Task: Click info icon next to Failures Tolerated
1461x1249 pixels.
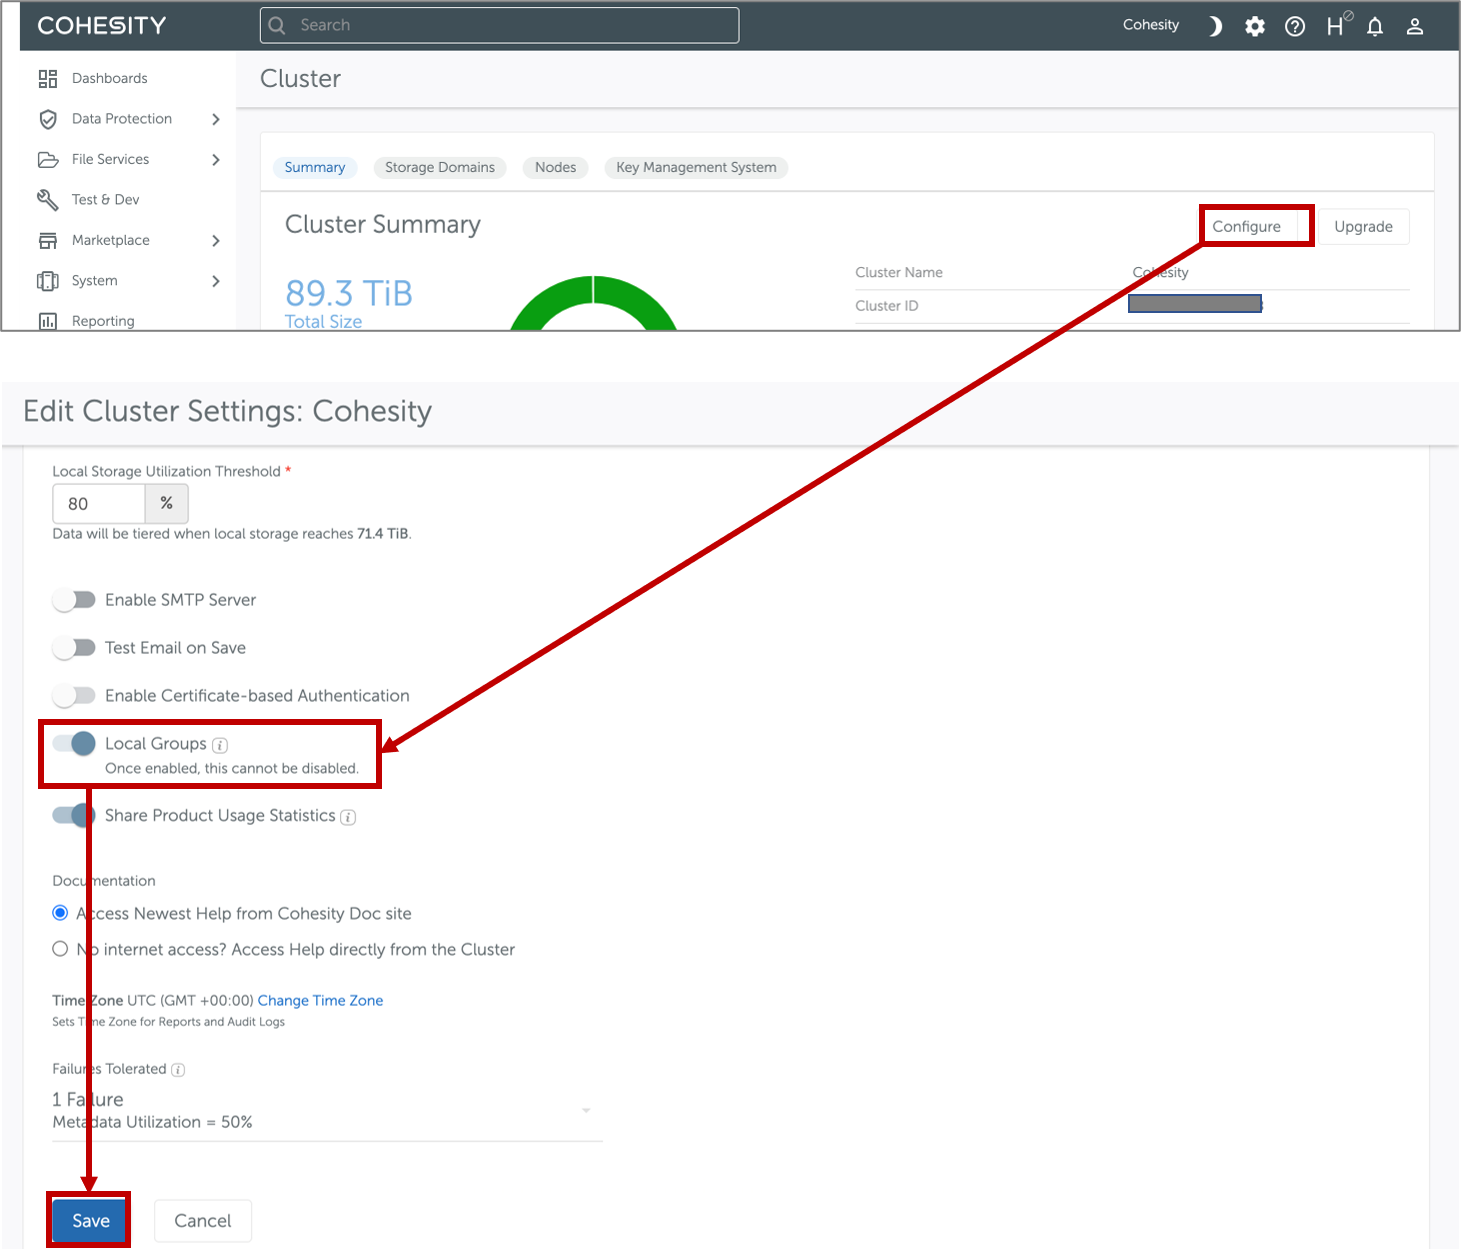Action: 178,1070
